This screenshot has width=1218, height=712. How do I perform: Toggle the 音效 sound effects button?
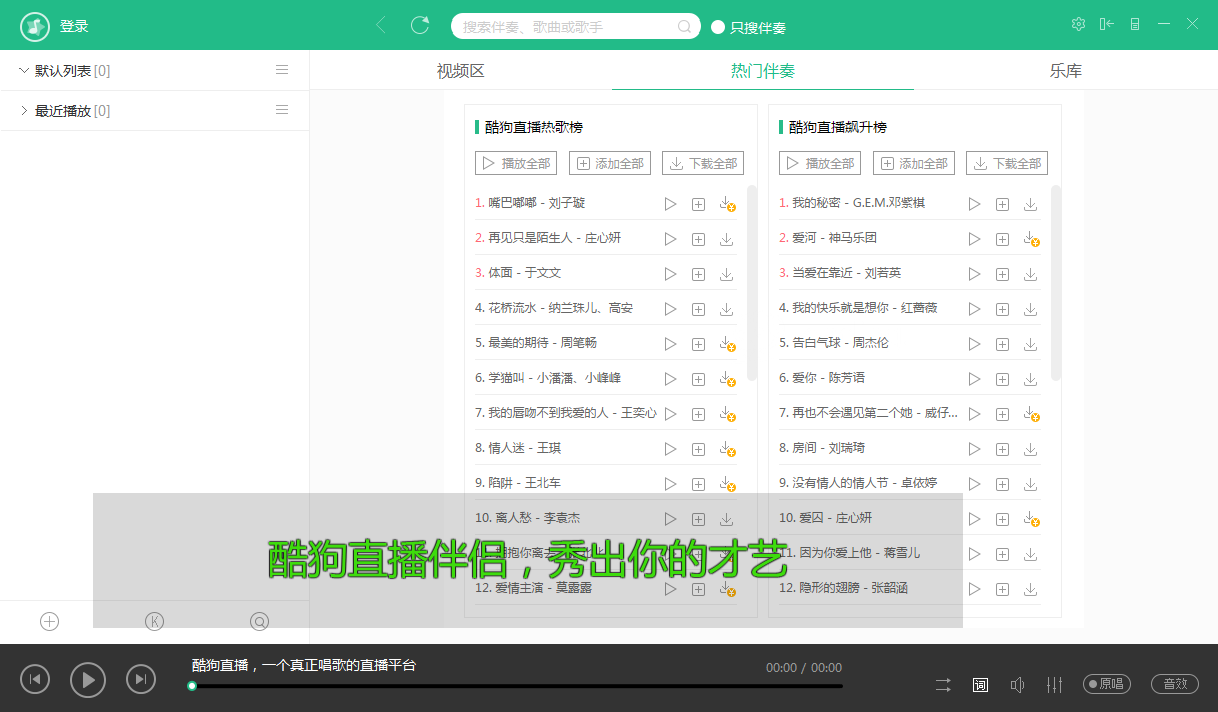coord(1175,684)
